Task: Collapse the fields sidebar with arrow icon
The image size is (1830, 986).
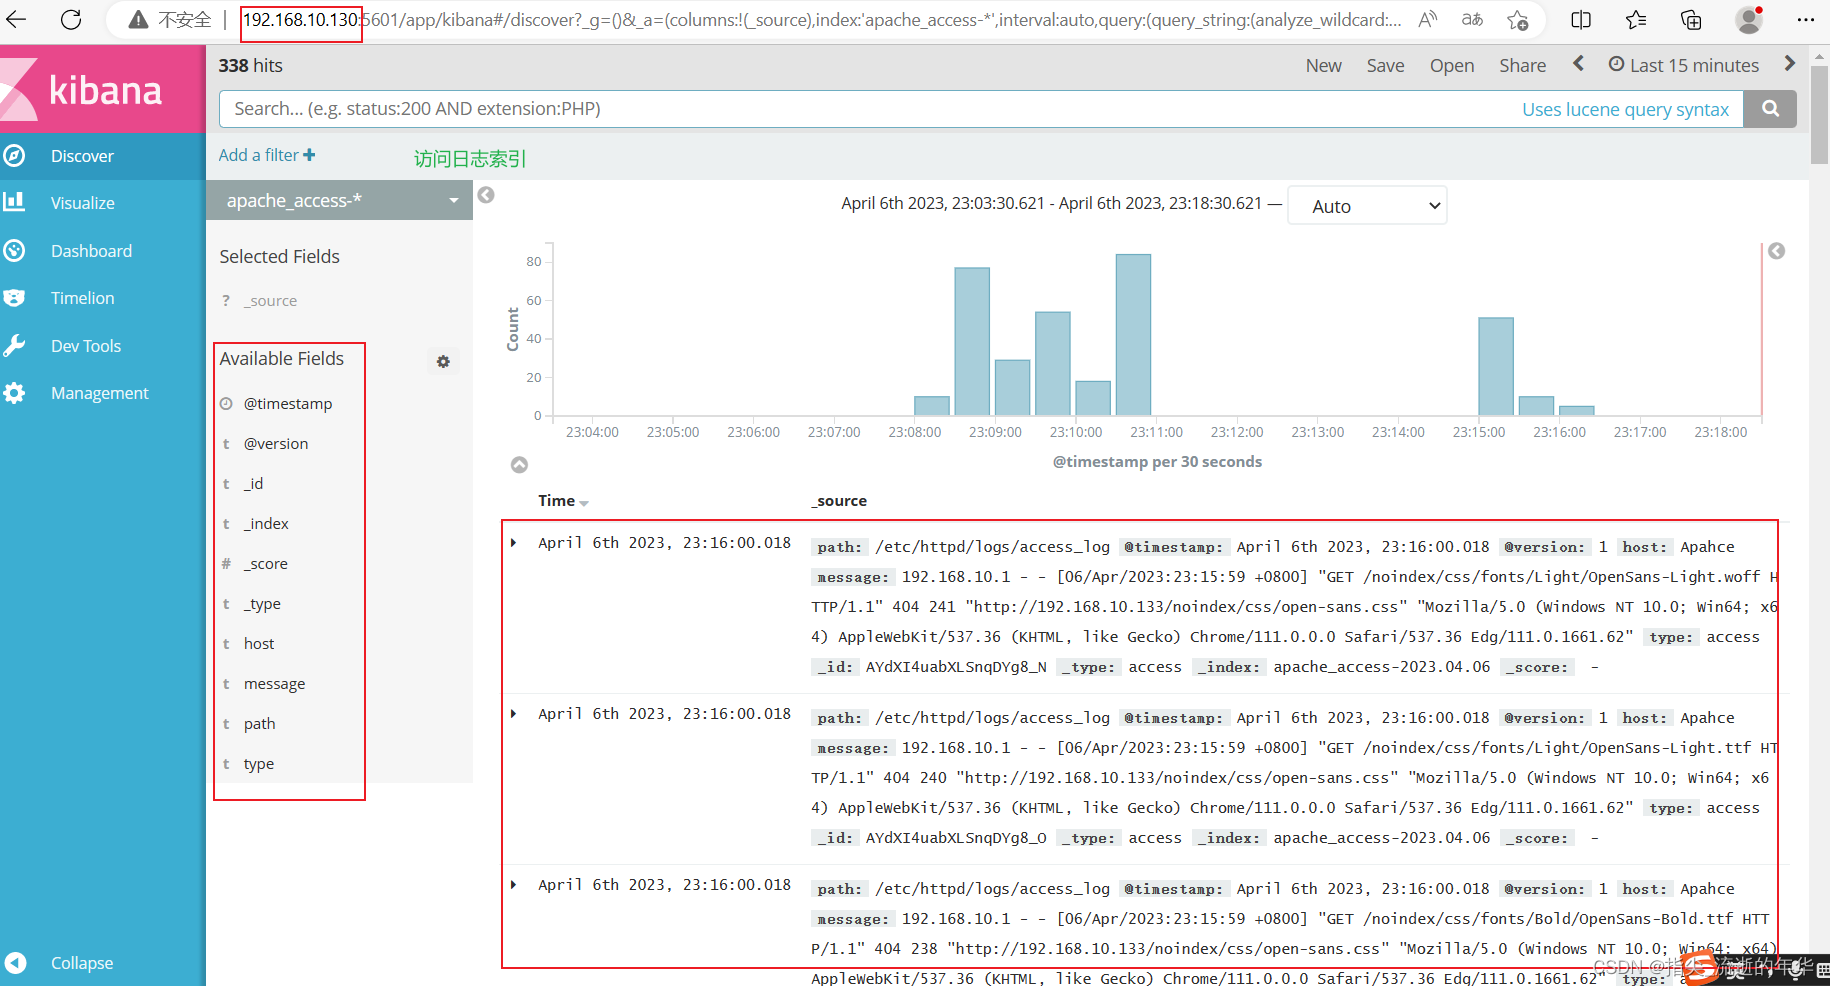Action: [x=486, y=195]
